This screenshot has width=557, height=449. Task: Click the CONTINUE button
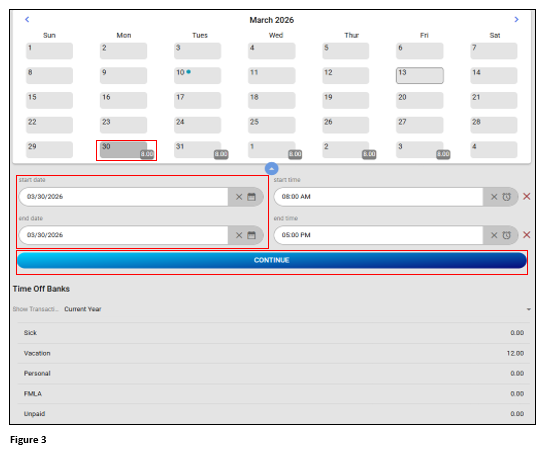272,260
